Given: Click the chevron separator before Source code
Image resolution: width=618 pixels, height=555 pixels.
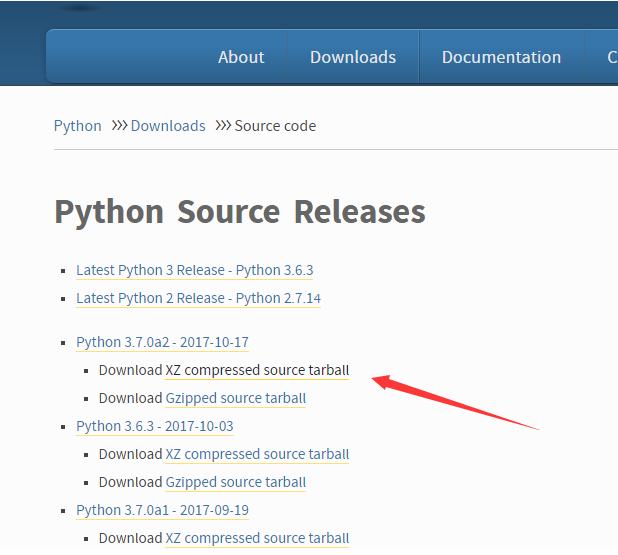Looking at the screenshot, I should click(223, 126).
